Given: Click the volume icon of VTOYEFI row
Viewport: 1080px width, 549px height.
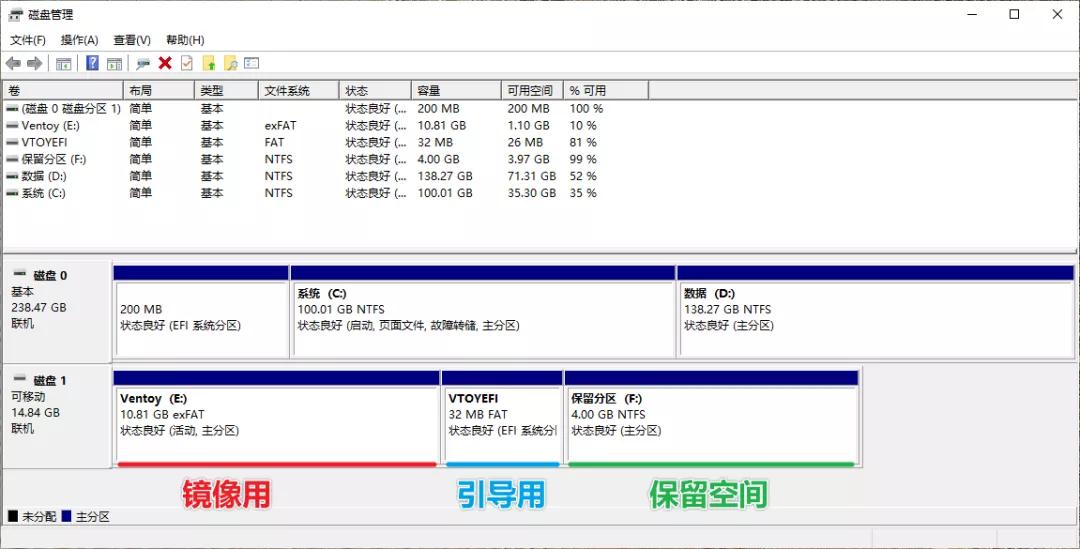Looking at the screenshot, I should click(12, 143).
